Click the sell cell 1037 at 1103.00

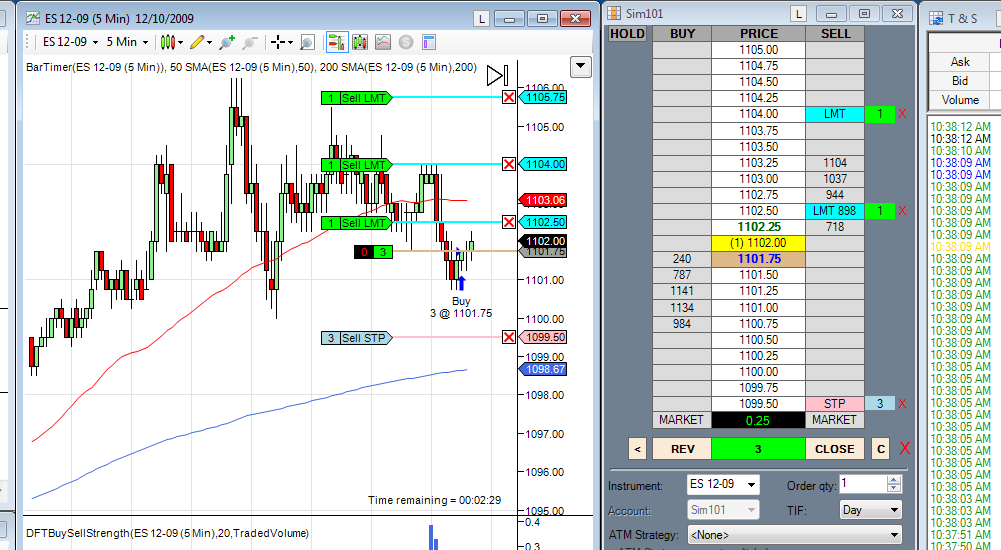pos(834,179)
